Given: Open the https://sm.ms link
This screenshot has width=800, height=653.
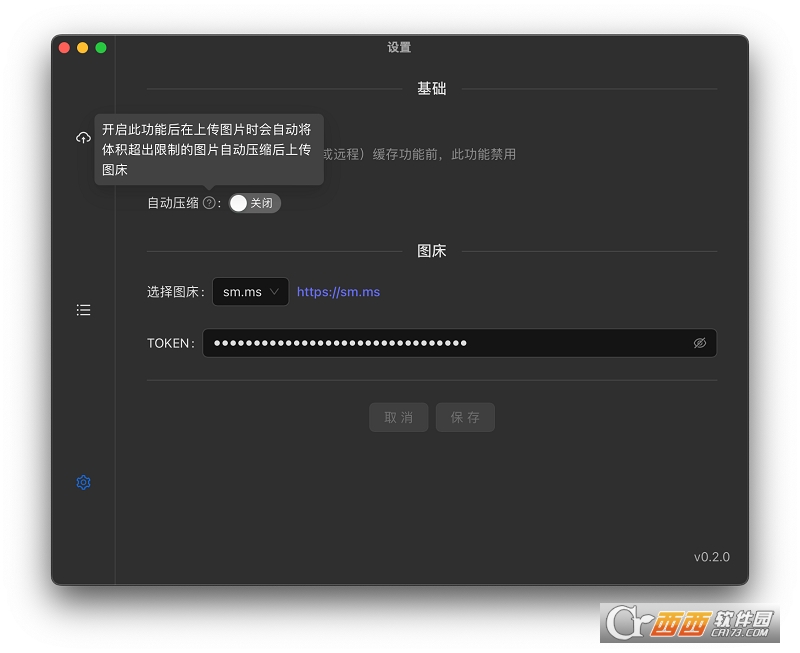Looking at the screenshot, I should [x=338, y=292].
